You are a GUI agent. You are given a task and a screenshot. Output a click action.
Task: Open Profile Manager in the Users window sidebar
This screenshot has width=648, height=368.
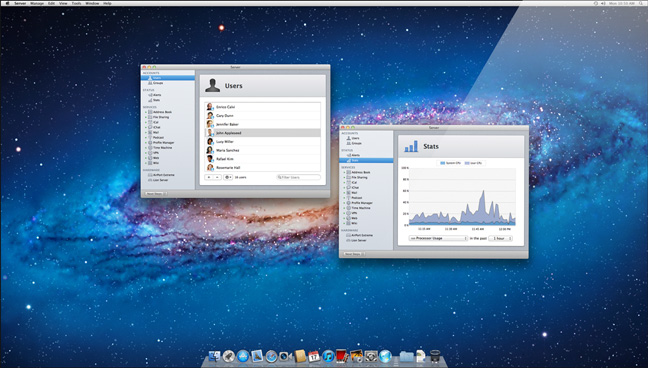(163, 143)
